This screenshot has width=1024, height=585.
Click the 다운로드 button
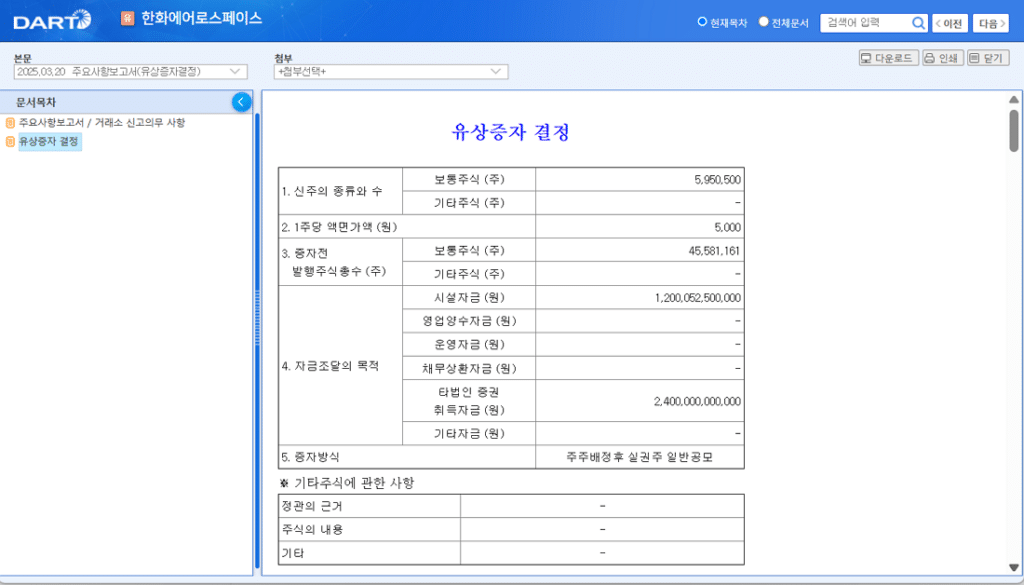[889, 58]
